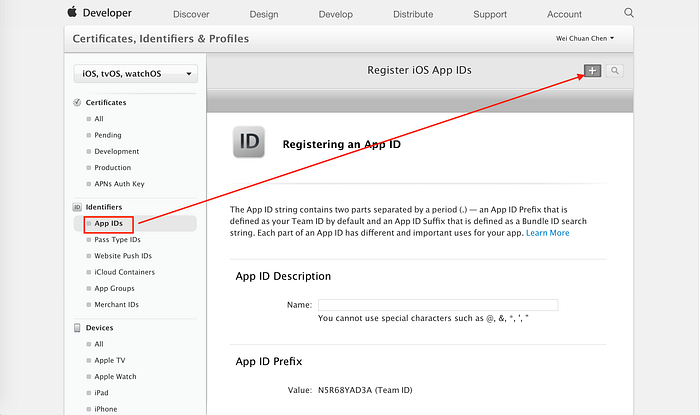The height and width of the screenshot is (415, 700).
Task: Click the Team ID value N5R68YAD3A
Action: pos(345,390)
